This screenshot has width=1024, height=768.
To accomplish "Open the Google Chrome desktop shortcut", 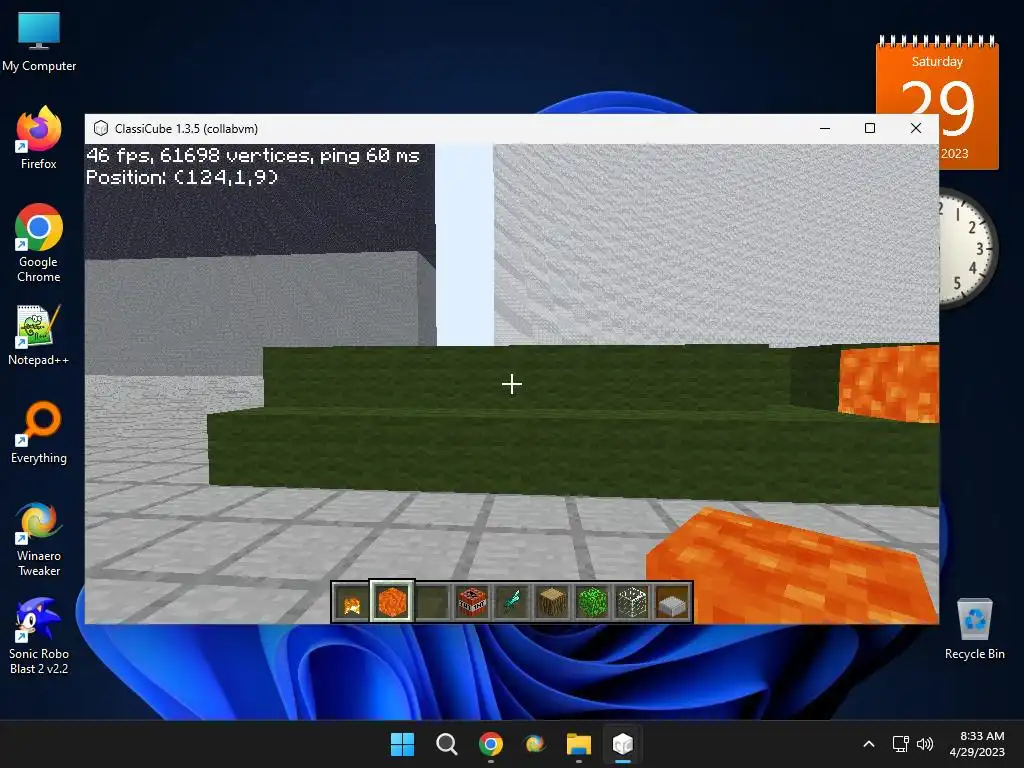I will [x=39, y=242].
